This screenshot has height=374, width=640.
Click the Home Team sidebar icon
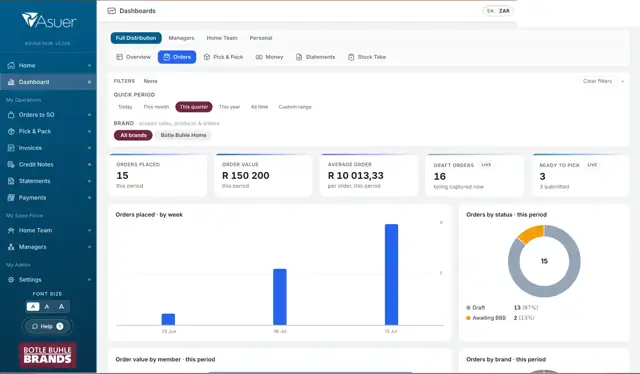pyautogui.click(x=11, y=230)
